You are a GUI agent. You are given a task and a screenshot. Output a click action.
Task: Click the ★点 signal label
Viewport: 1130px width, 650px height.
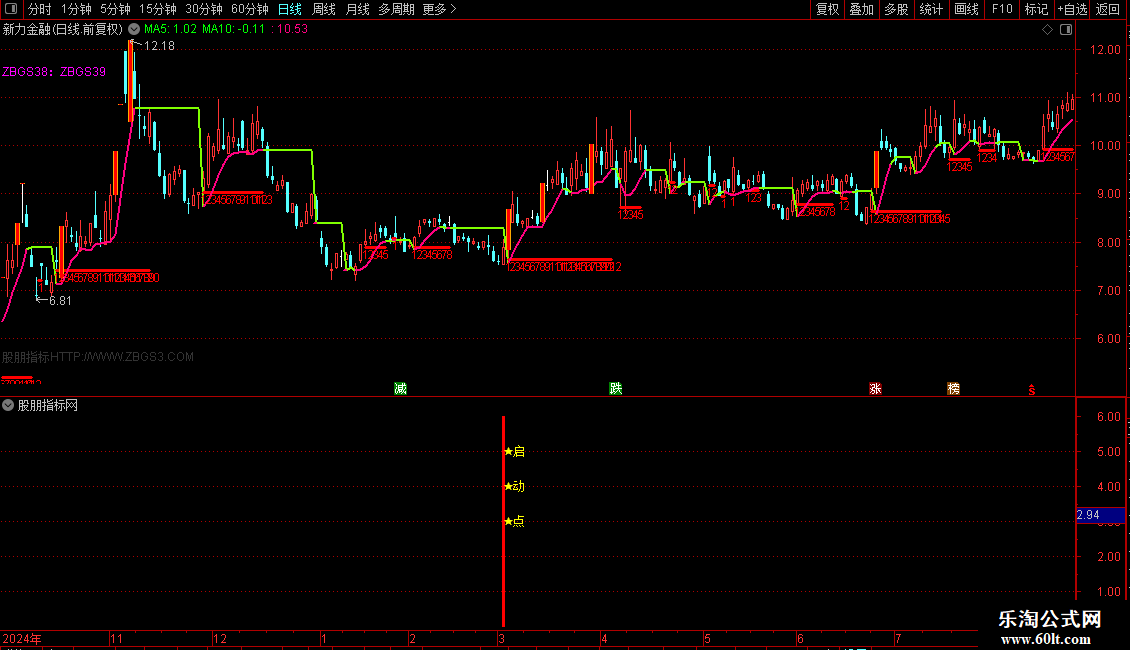click(515, 520)
